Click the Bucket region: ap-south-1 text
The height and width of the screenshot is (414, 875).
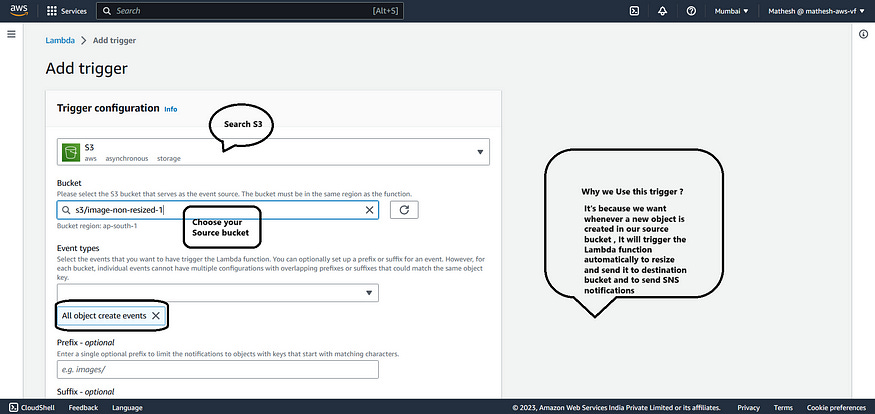tap(97, 226)
